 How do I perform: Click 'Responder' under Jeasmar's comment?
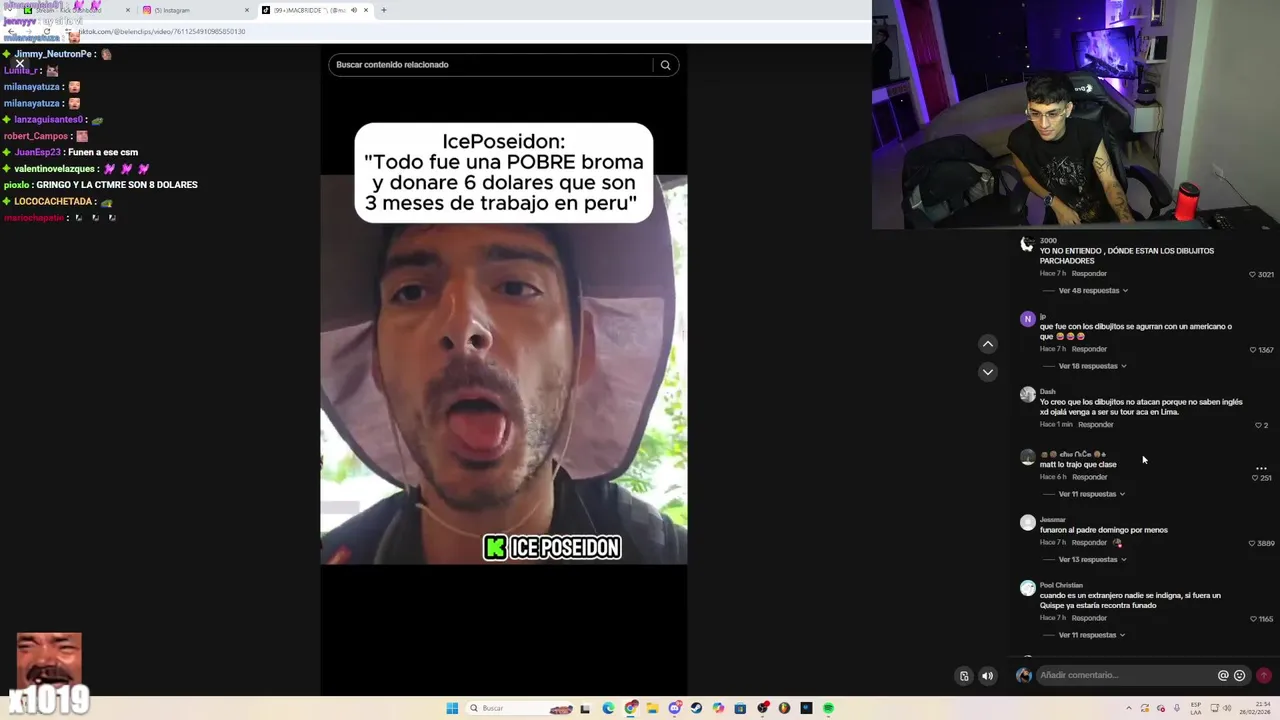point(1089,543)
